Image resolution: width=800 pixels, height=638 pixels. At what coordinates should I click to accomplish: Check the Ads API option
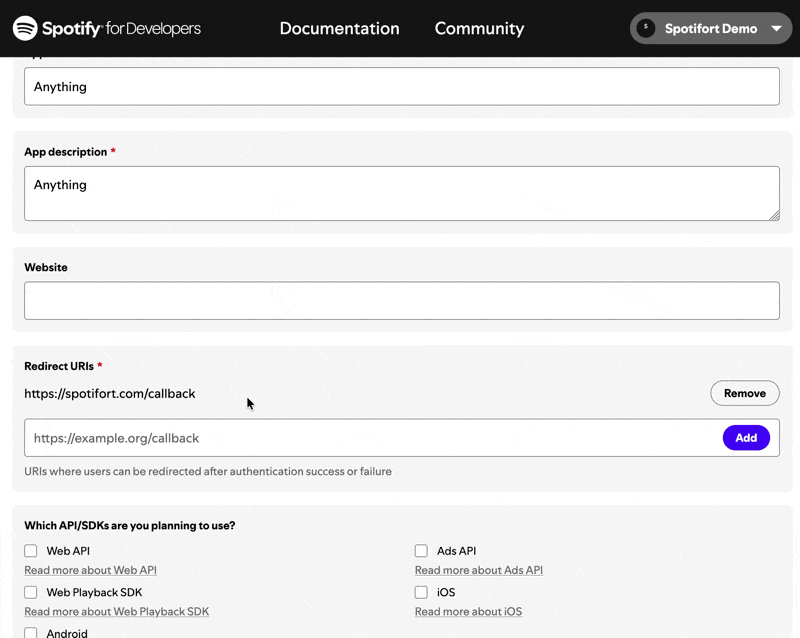click(x=421, y=550)
